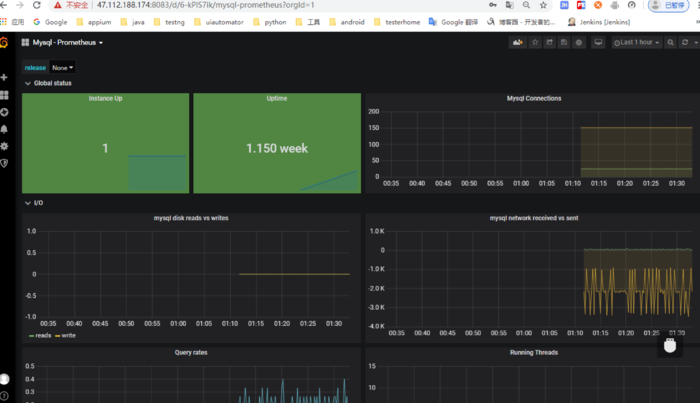
Task: Open the Help question mark icon
Action: [x=4, y=395]
